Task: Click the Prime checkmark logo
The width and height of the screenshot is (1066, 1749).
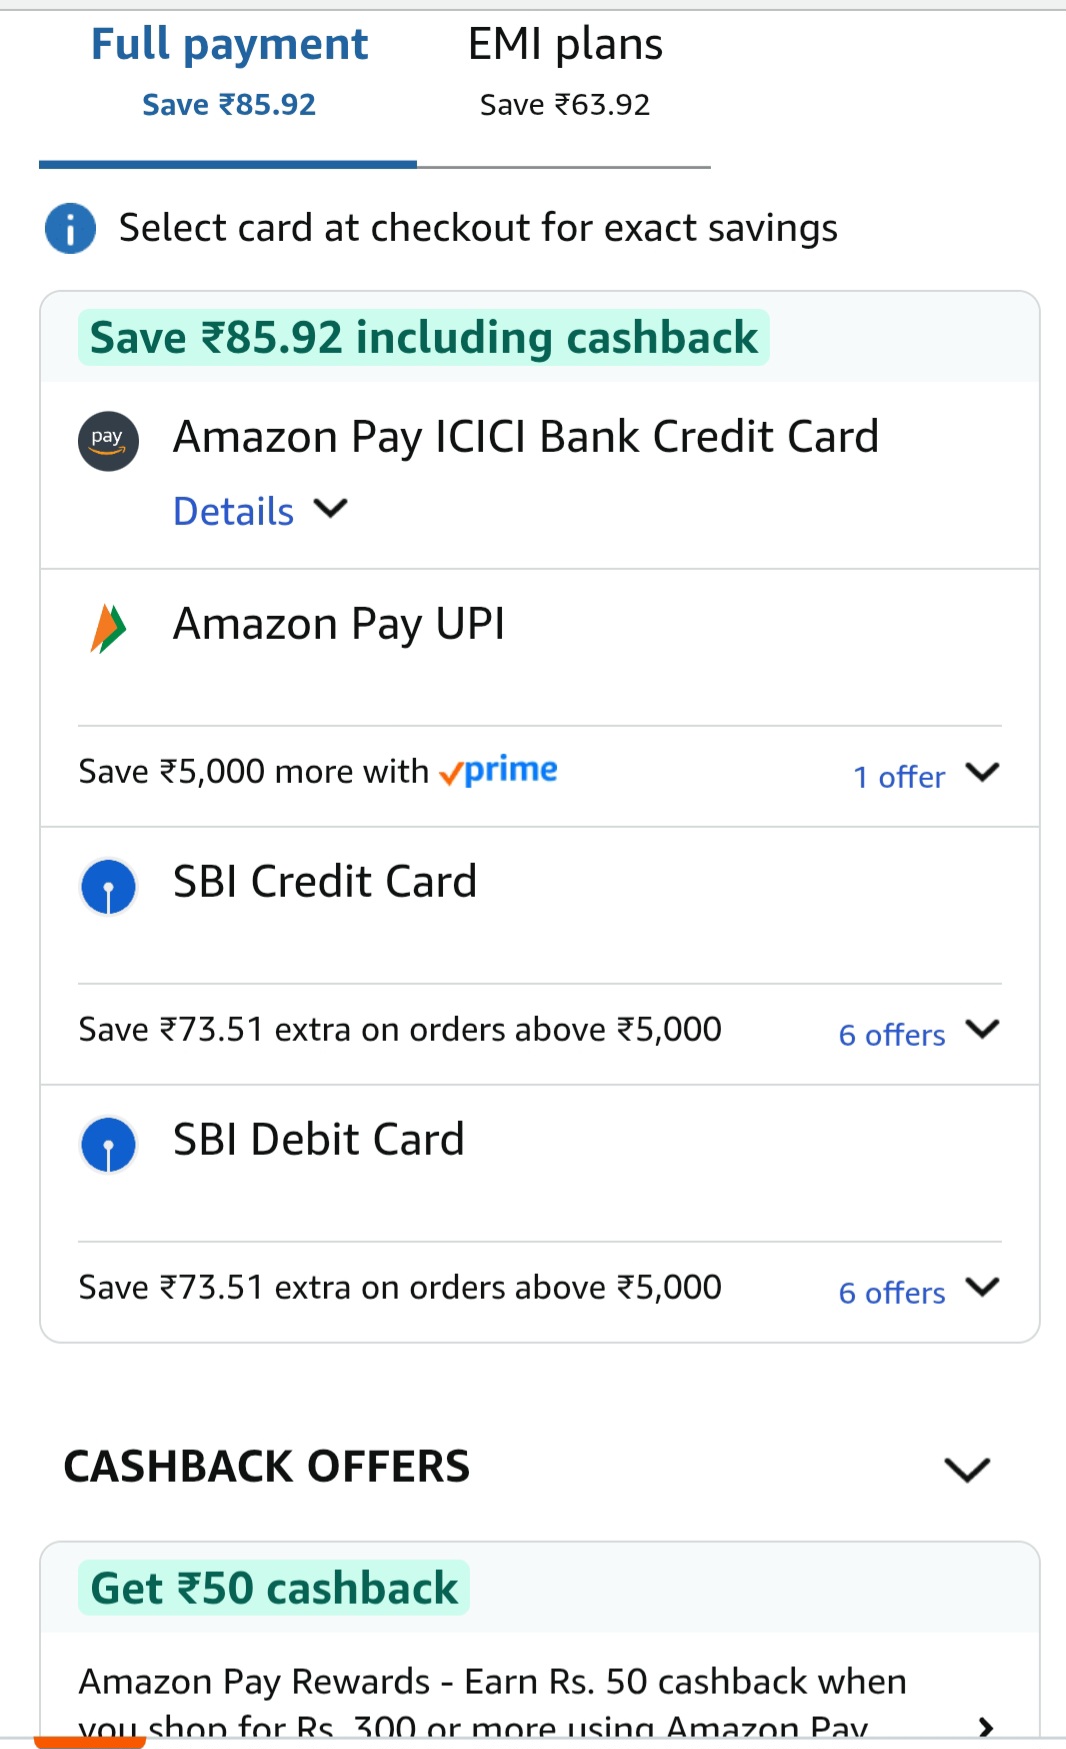Action: tap(498, 771)
